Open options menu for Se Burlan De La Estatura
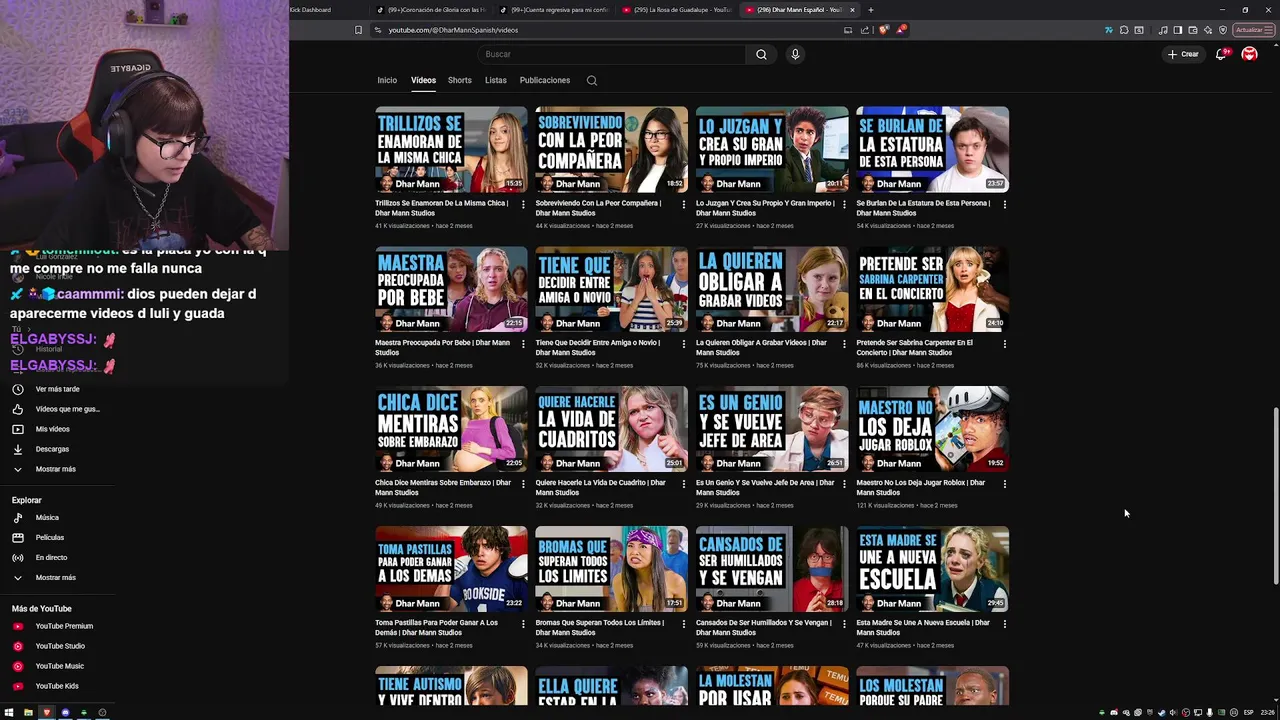This screenshot has width=1280, height=720. coord(1004,204)
